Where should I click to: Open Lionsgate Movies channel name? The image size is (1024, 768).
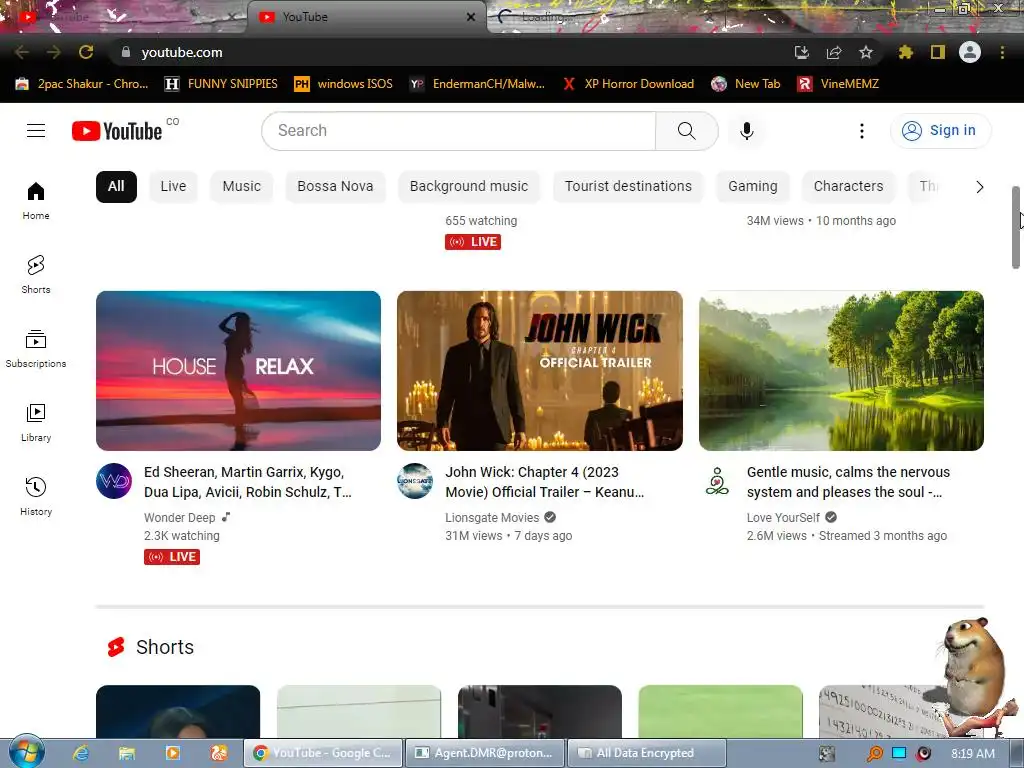(492, 517)
